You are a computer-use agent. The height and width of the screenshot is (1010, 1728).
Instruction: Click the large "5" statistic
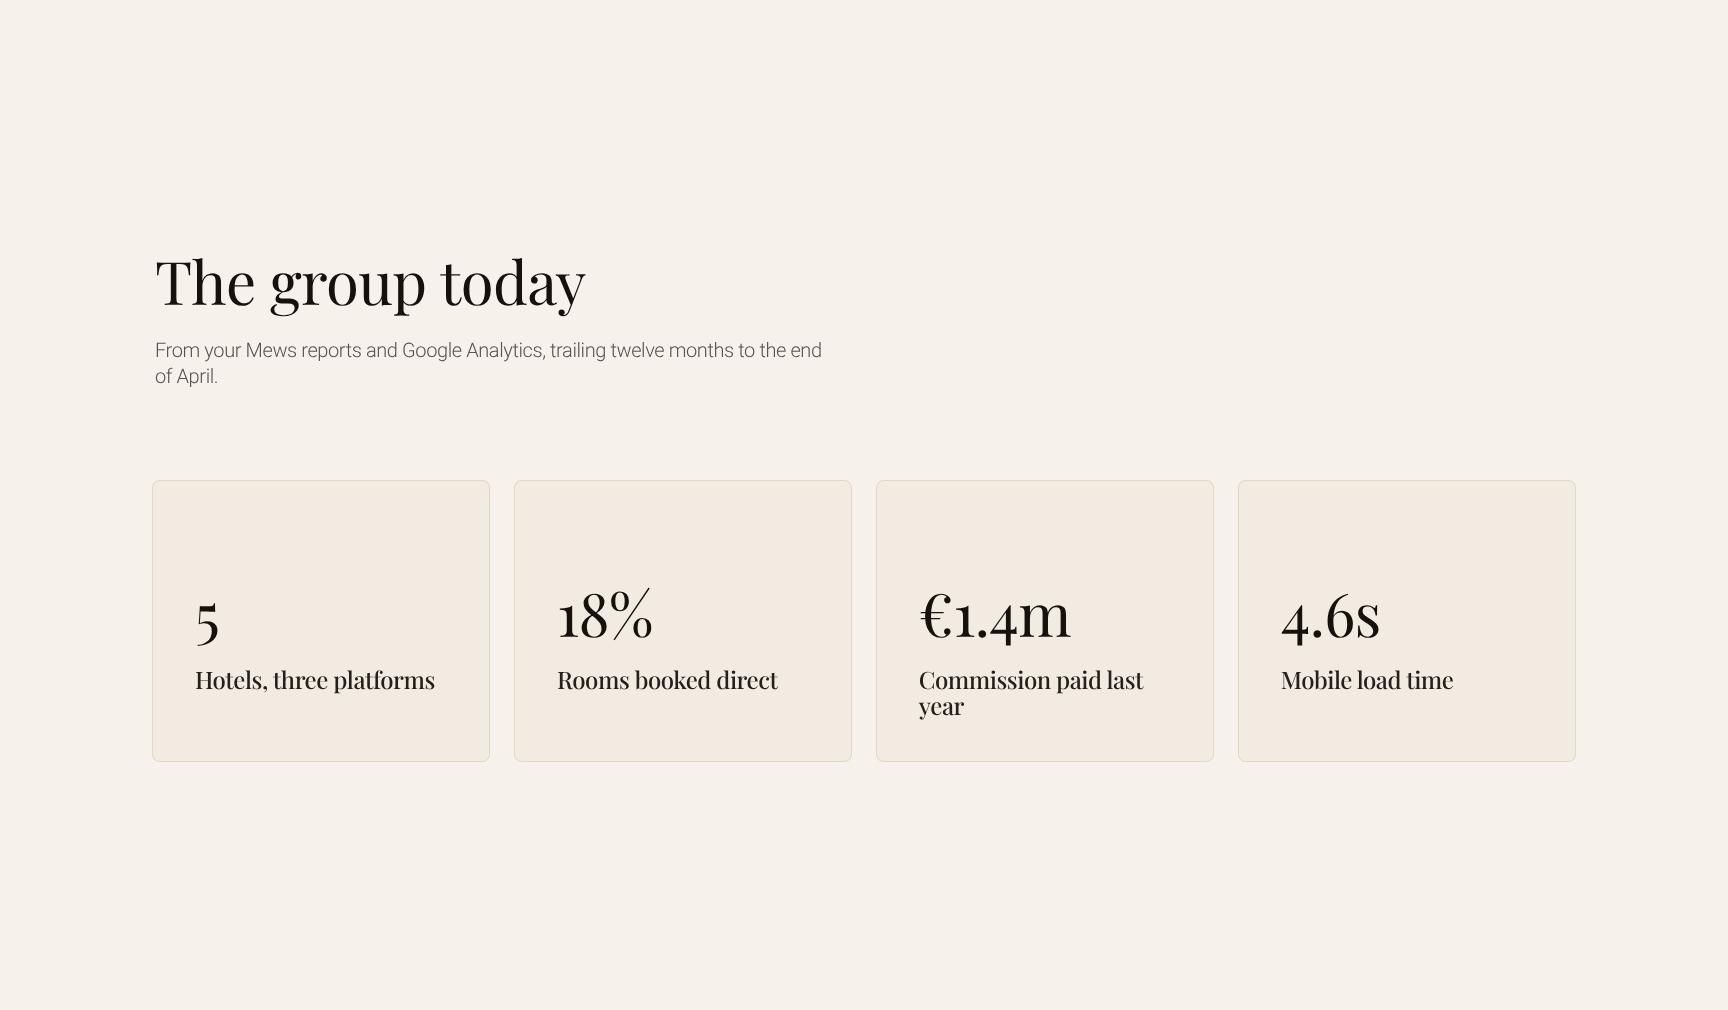pos(207,620)
